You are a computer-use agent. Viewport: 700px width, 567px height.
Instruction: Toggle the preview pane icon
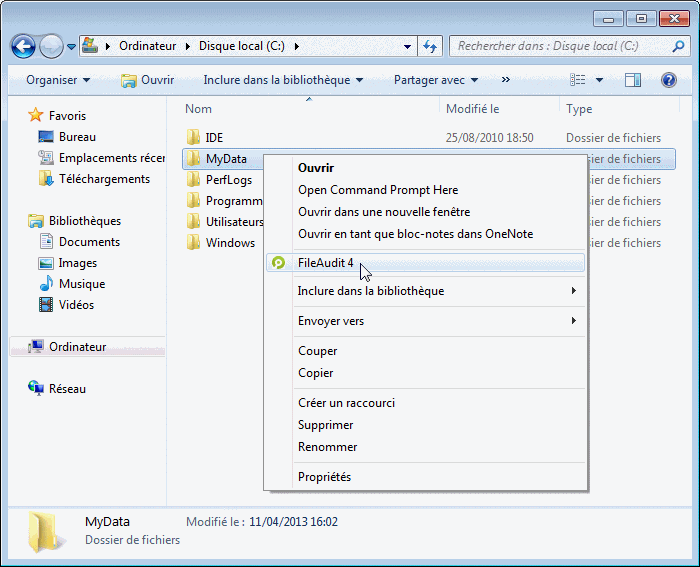[632, 80]
